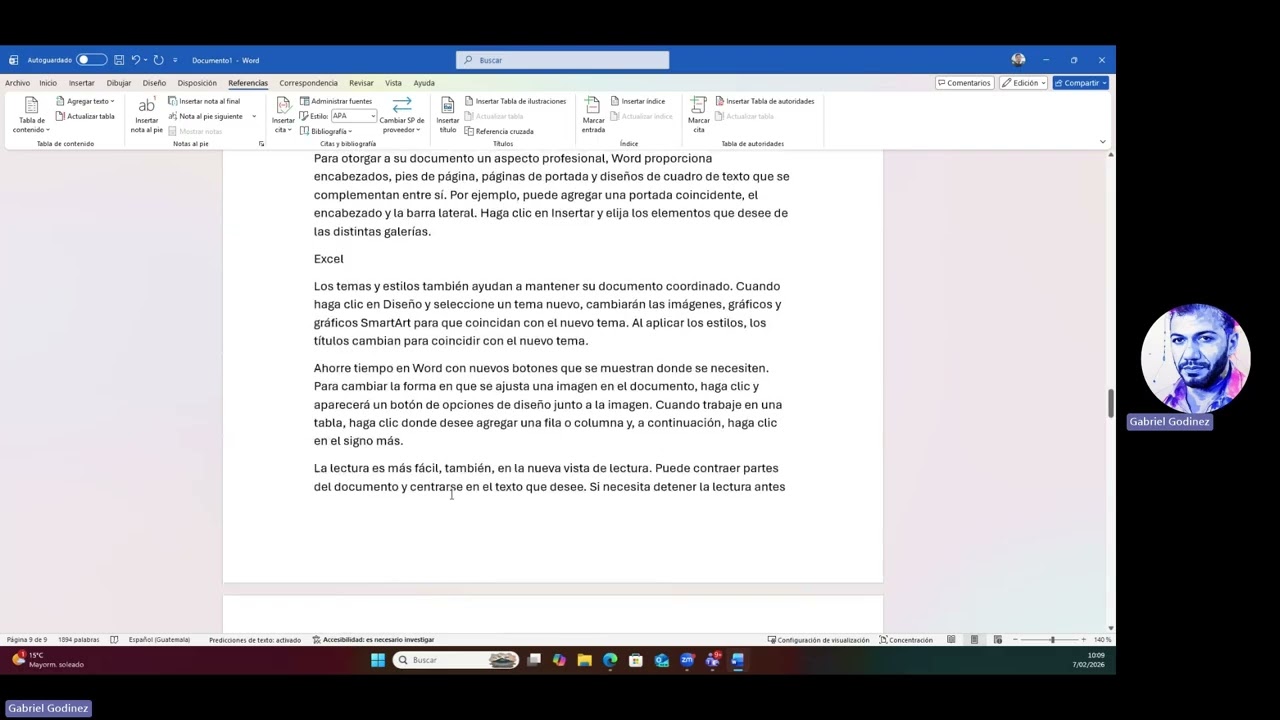Toggle the Autoguardado switch
The width and height of the screenshot is (1280, 720).
point(91,60)
